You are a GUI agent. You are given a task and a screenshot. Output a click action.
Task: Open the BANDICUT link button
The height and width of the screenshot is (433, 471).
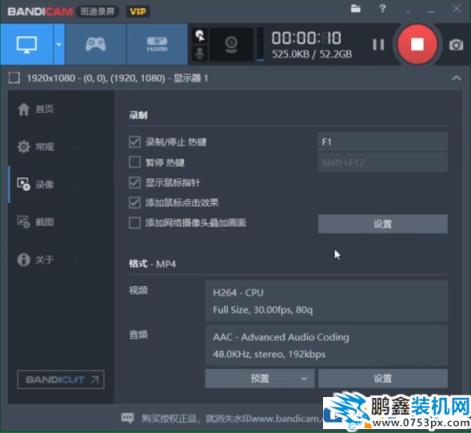point(61,380)
